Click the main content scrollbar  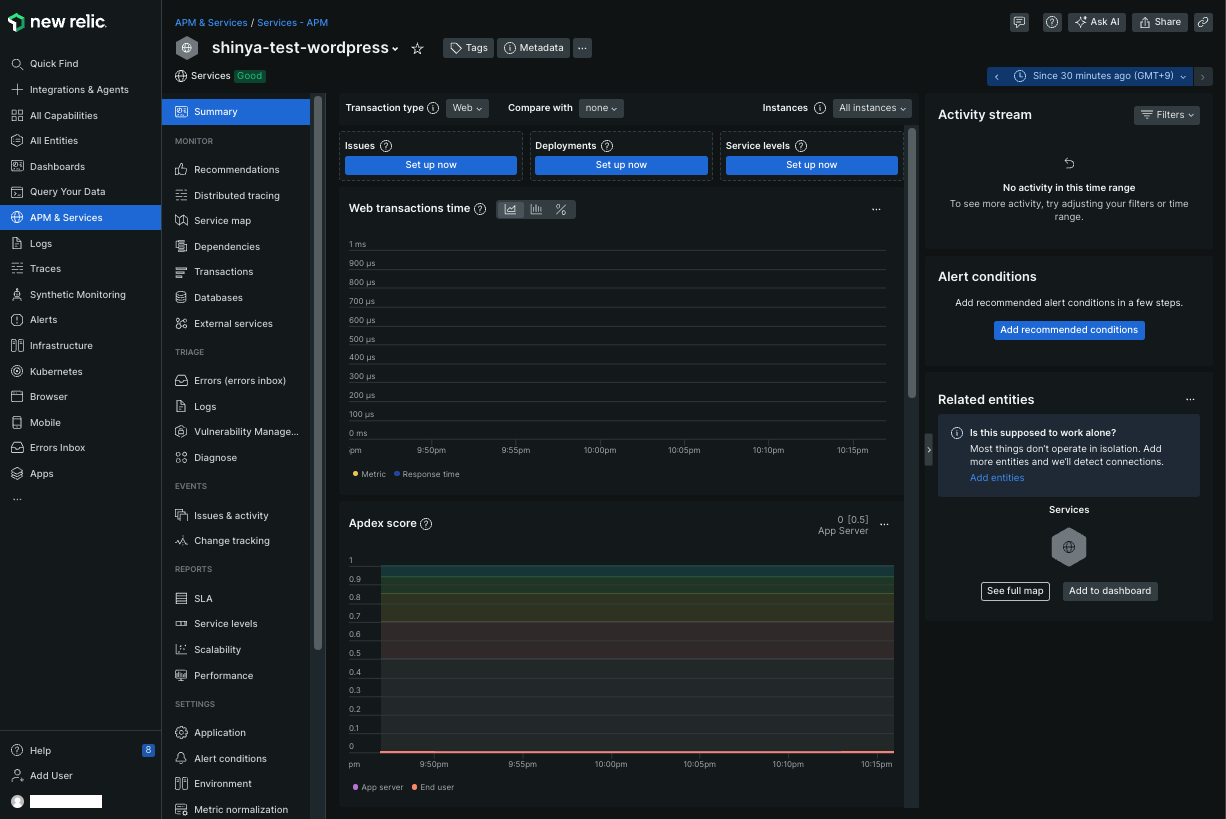coord(911,263)
